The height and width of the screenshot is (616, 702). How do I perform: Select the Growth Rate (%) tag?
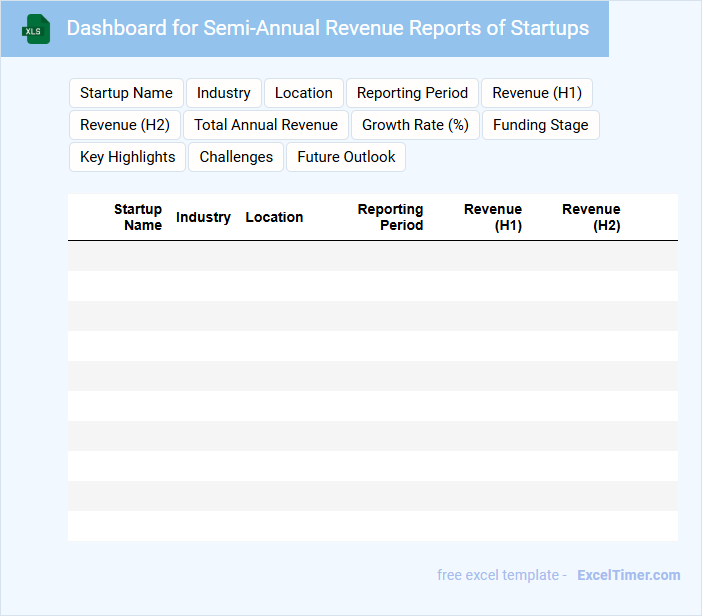(x=415, y=125)
